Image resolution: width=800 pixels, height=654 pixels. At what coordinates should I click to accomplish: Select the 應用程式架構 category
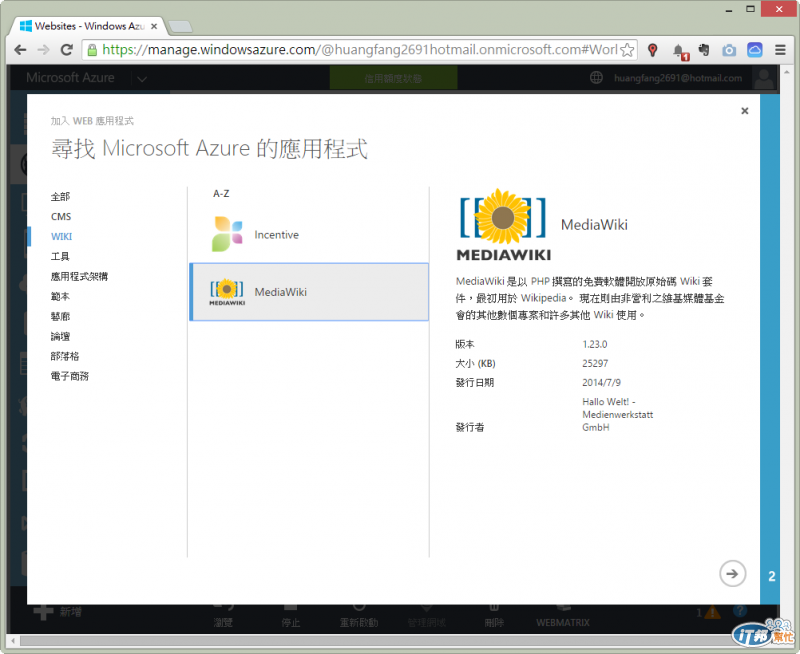[79, 276]
